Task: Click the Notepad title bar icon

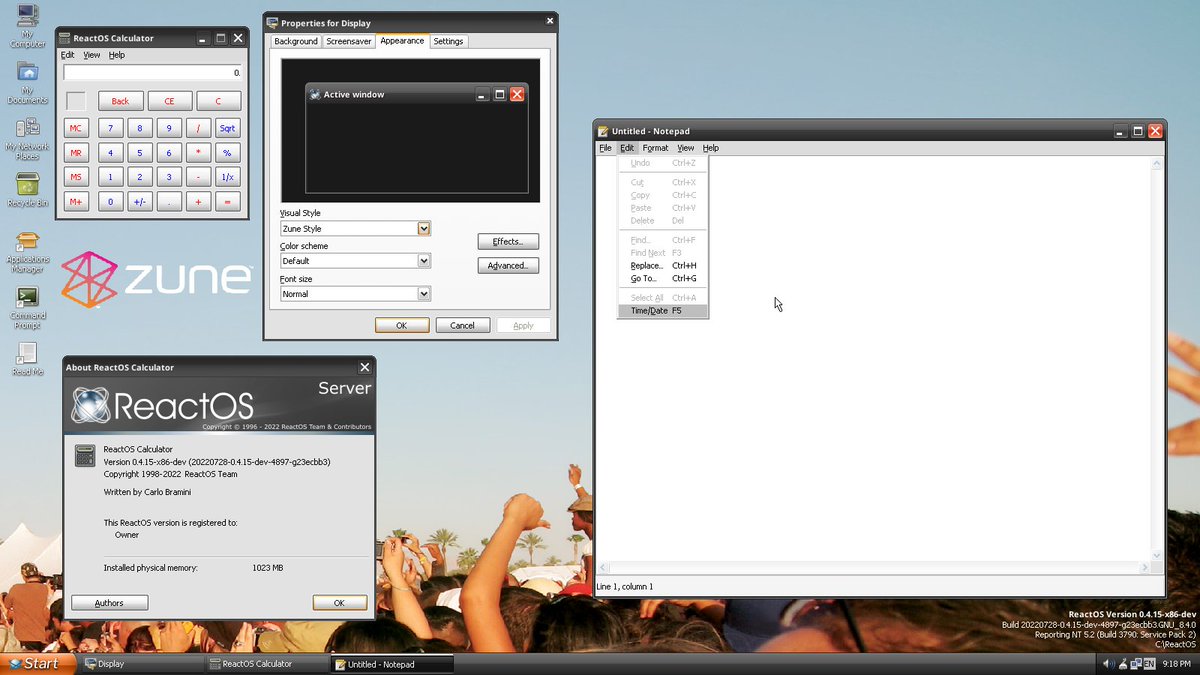Action: [x=603, y=131]
